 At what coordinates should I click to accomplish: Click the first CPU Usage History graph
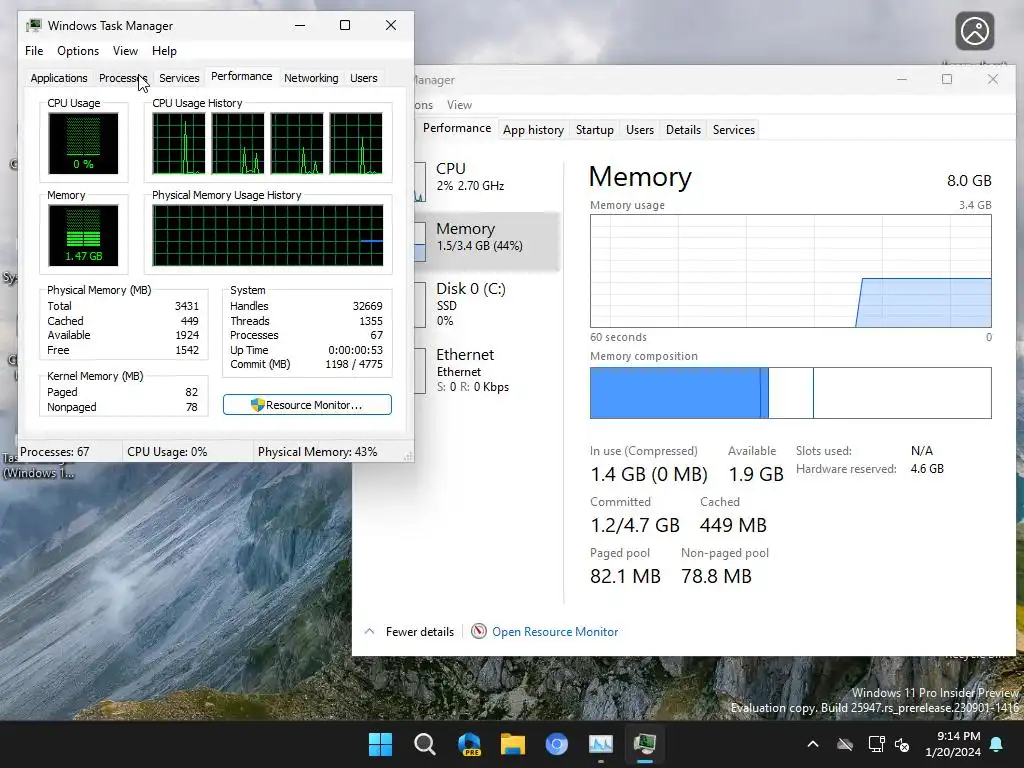pos(178,143)
